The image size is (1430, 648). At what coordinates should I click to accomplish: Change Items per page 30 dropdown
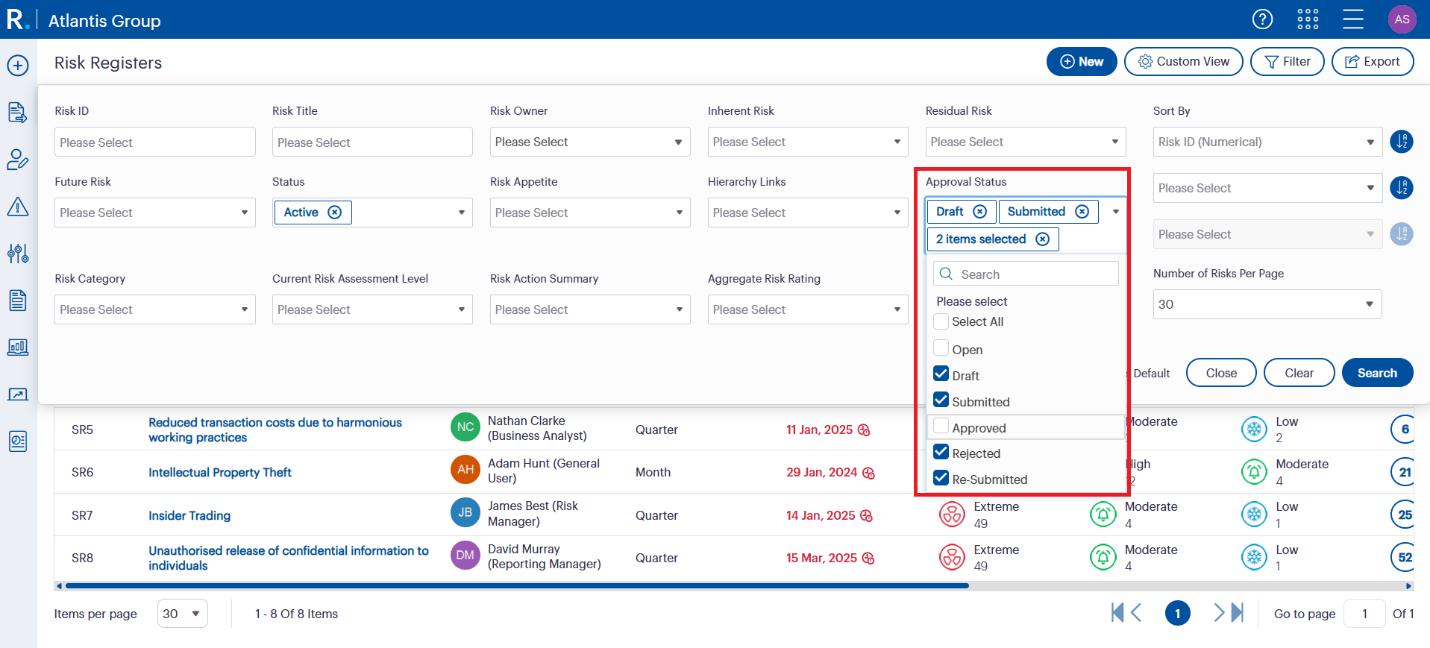click(x=182, y=614)
